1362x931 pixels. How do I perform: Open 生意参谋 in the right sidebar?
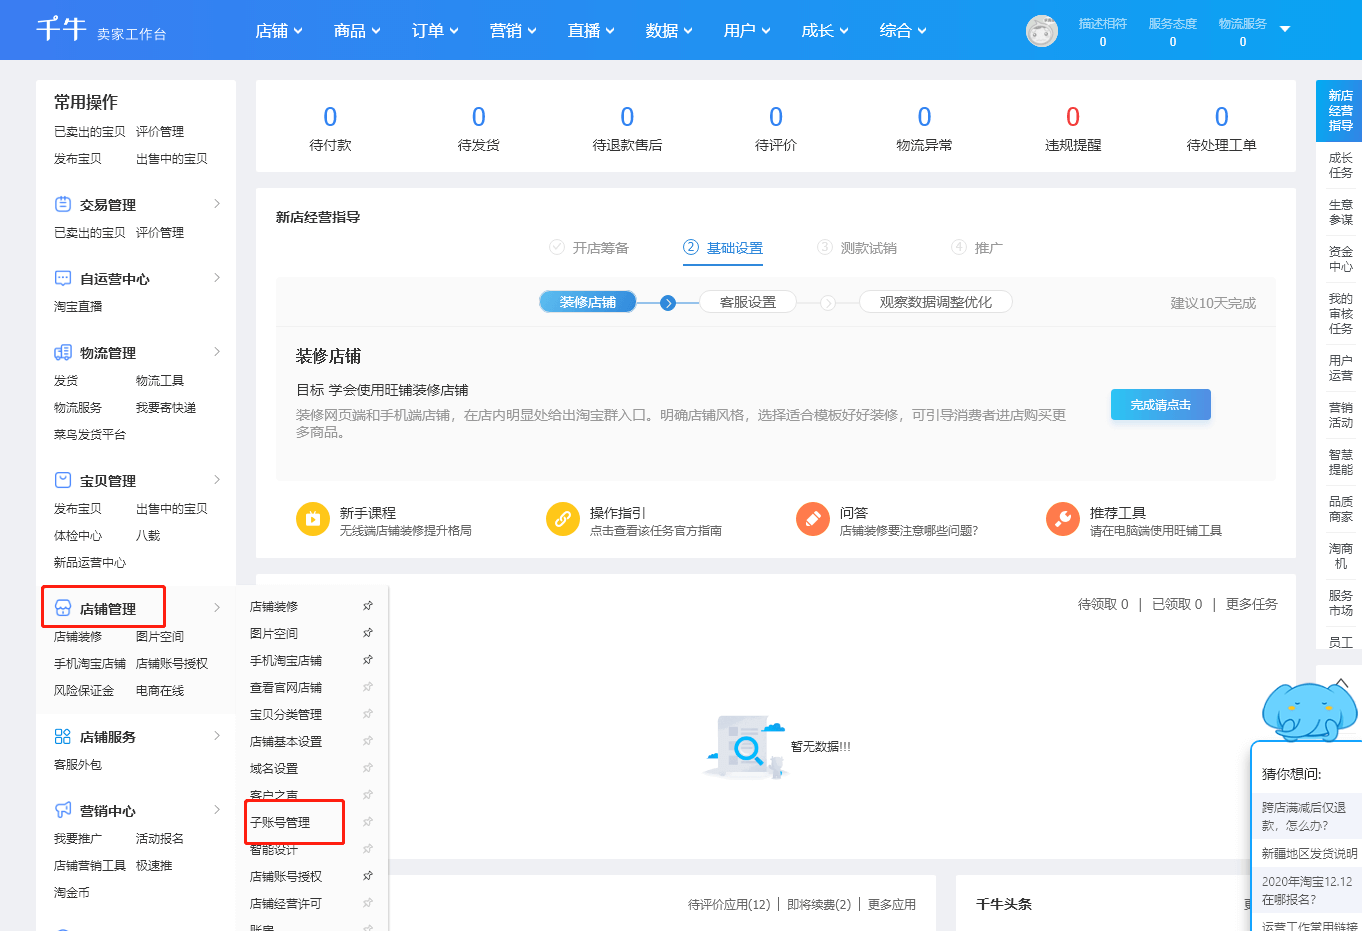(1340, 212)
